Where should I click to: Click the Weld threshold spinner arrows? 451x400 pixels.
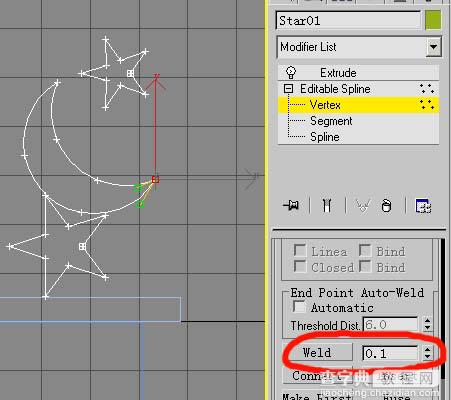427,353
